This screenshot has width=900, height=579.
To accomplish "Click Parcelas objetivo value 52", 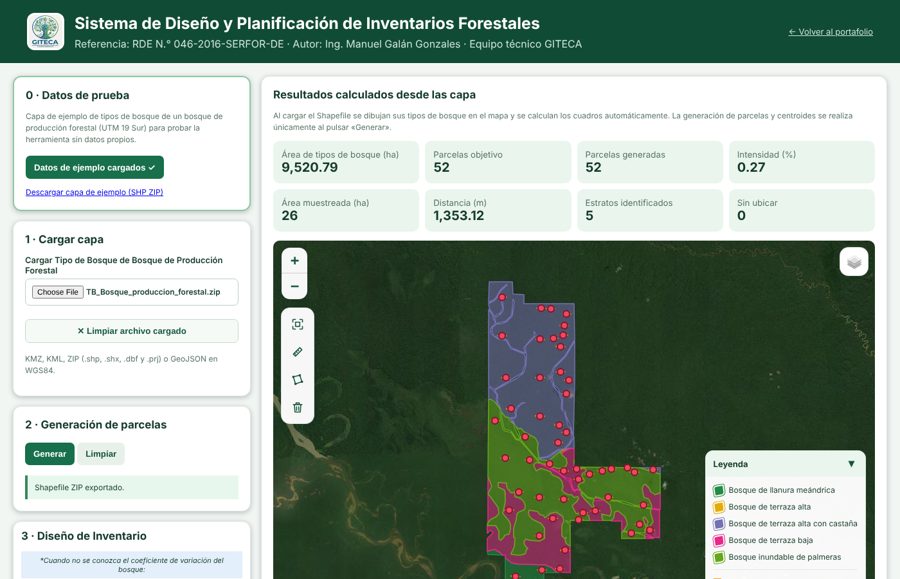I will click(x=441, y=168).
